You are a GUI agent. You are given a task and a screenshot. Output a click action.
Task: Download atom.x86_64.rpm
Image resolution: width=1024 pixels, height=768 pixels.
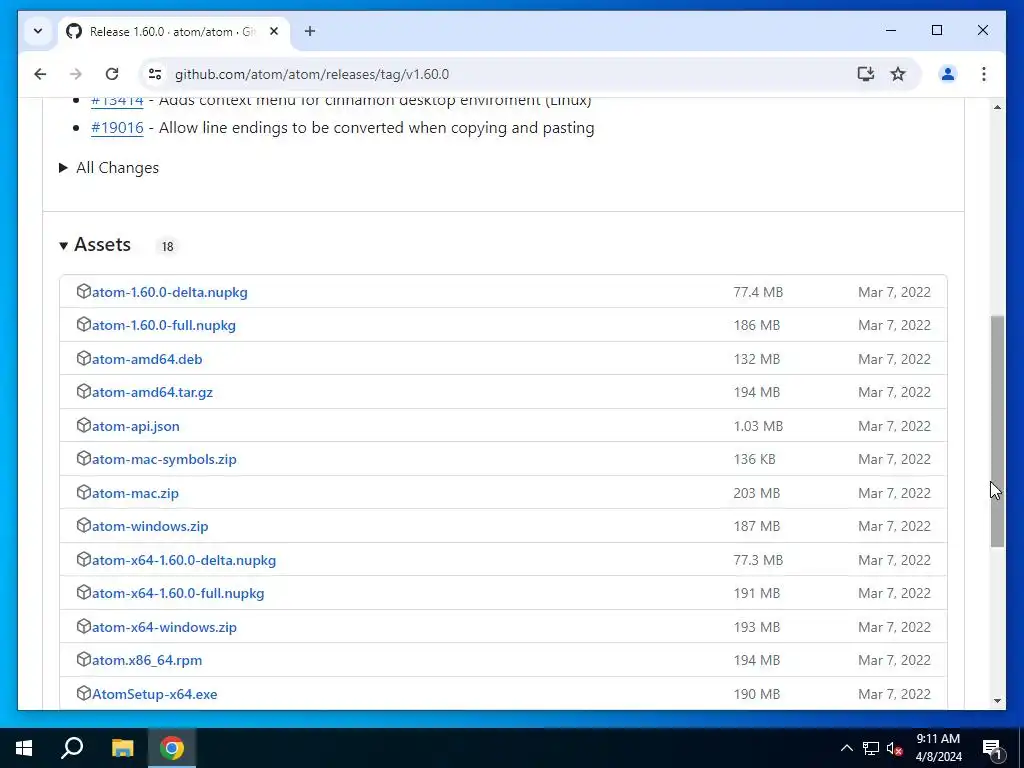[x=147, y=660]
